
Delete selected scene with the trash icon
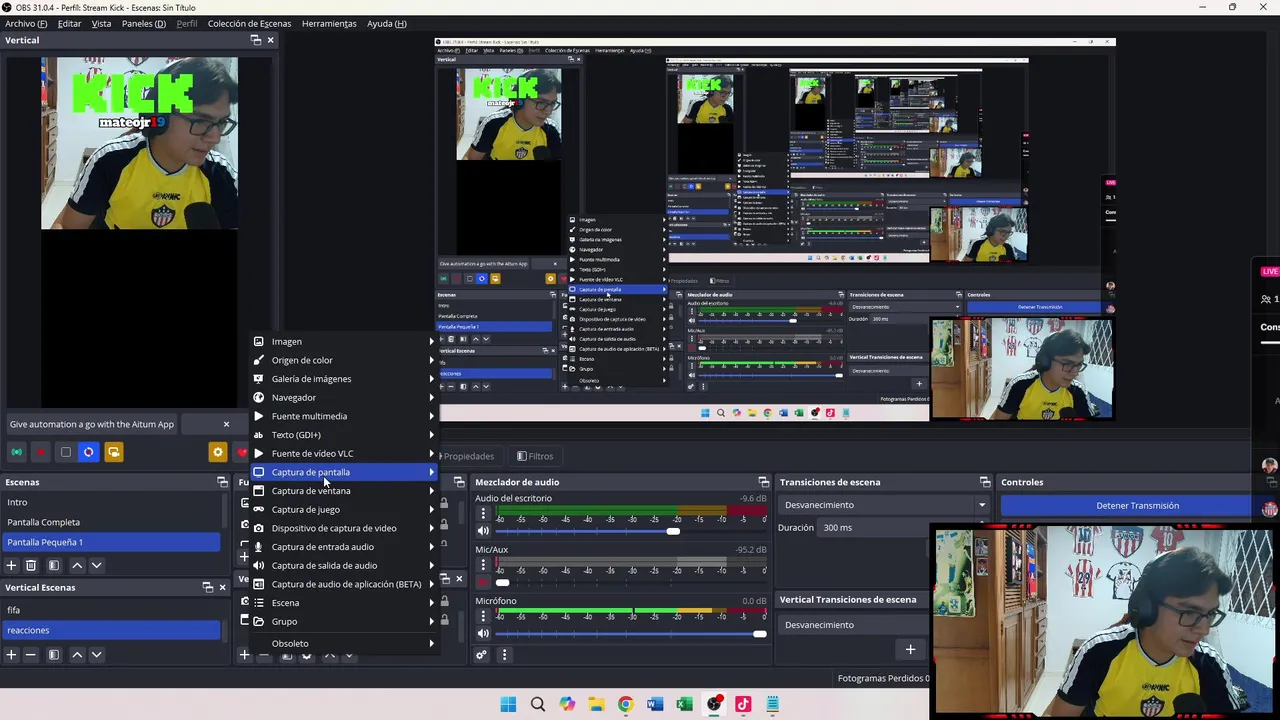(x=31, y=565)
